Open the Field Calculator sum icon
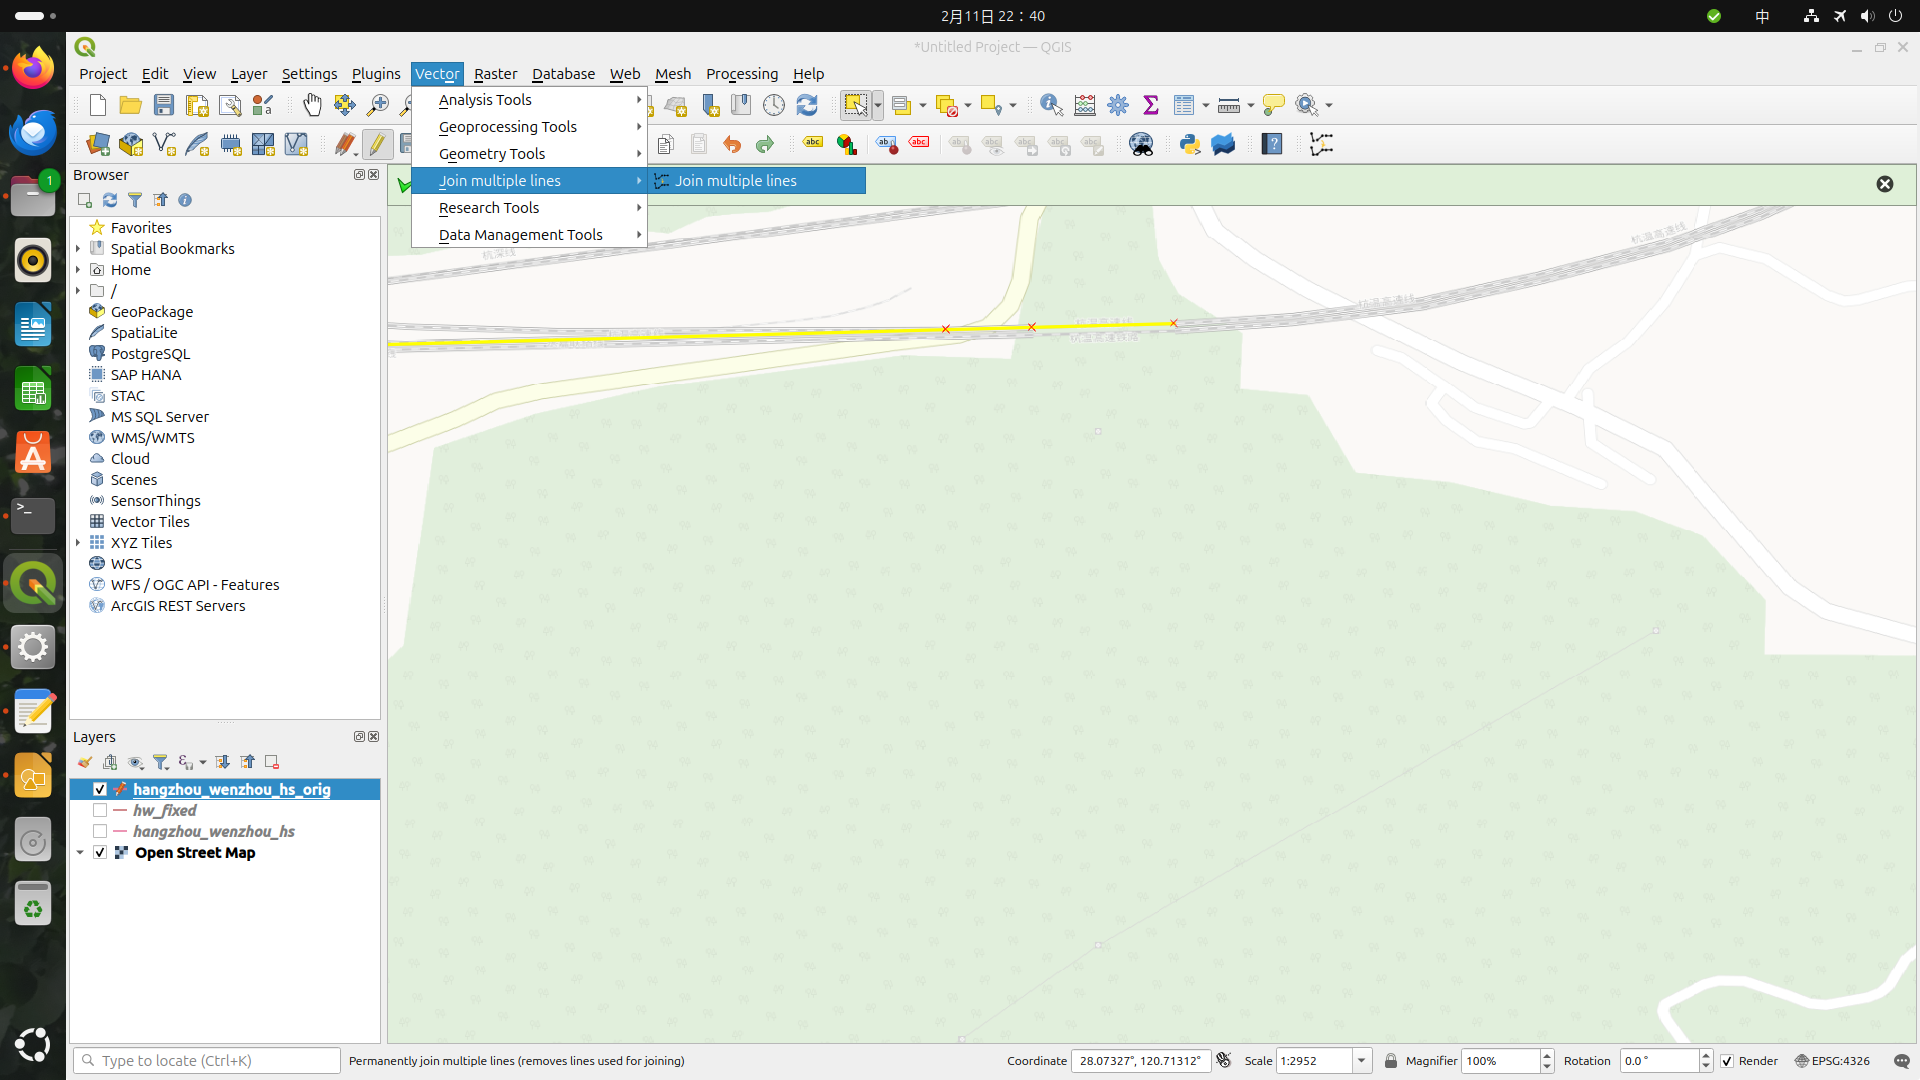The image size is (1920, 1080). click(1151, 105)
